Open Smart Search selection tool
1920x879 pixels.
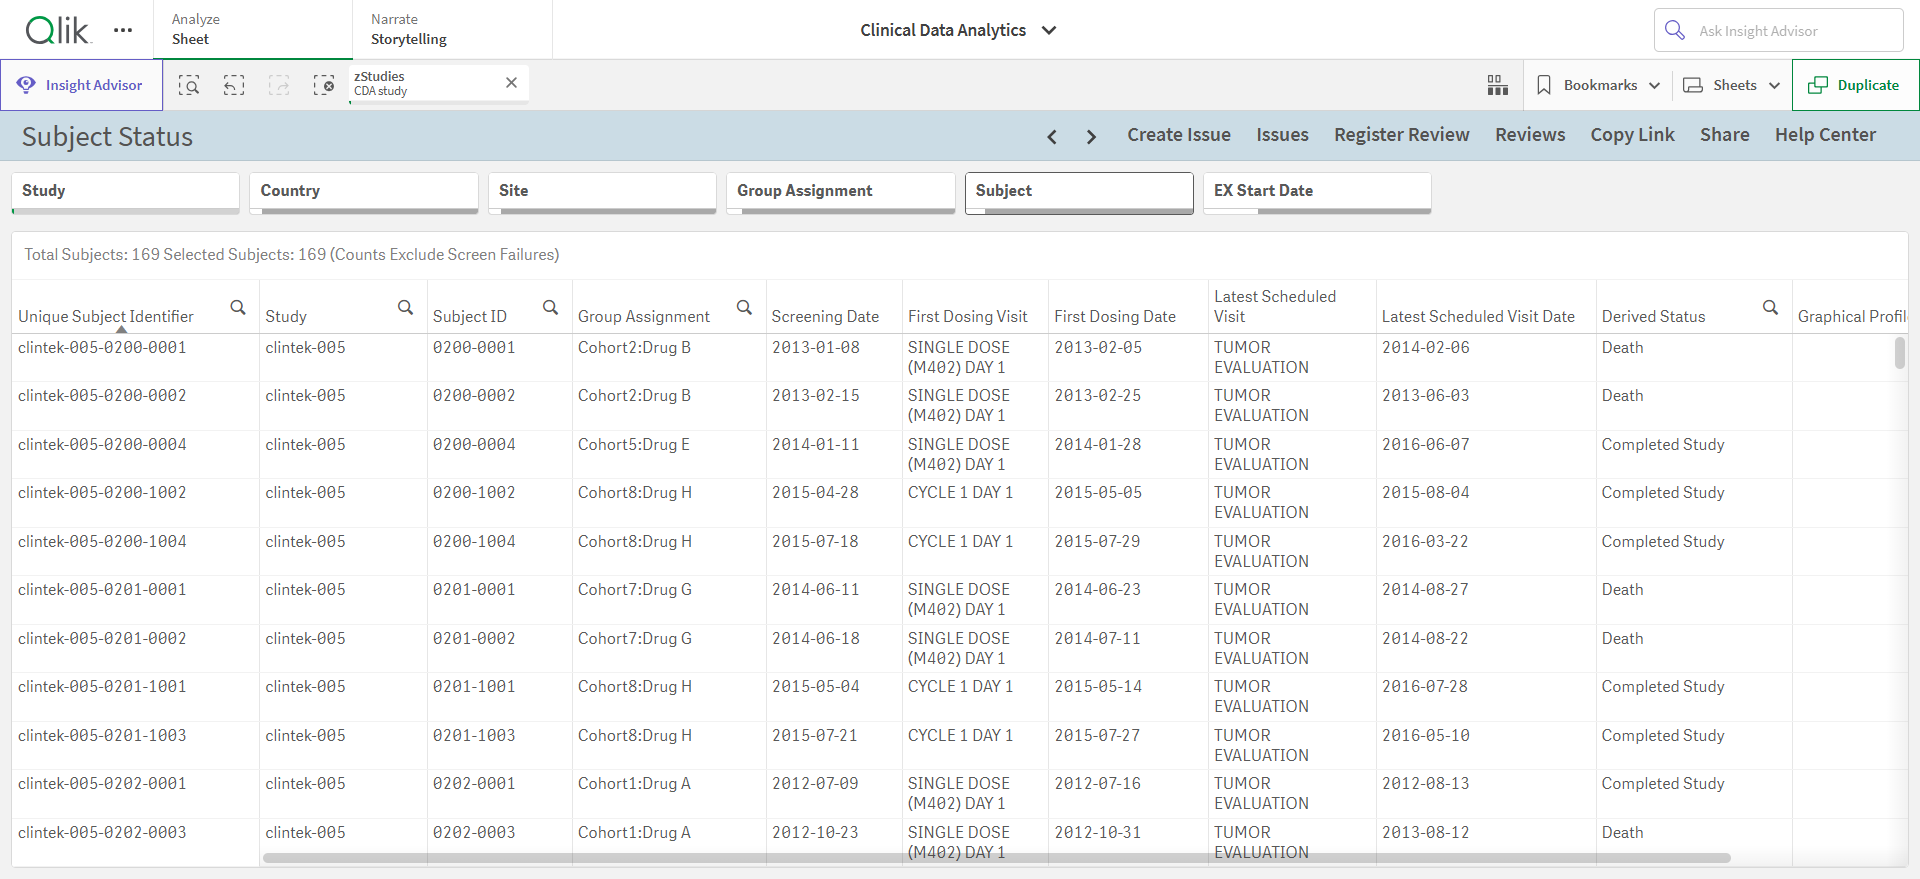[189, 85]
